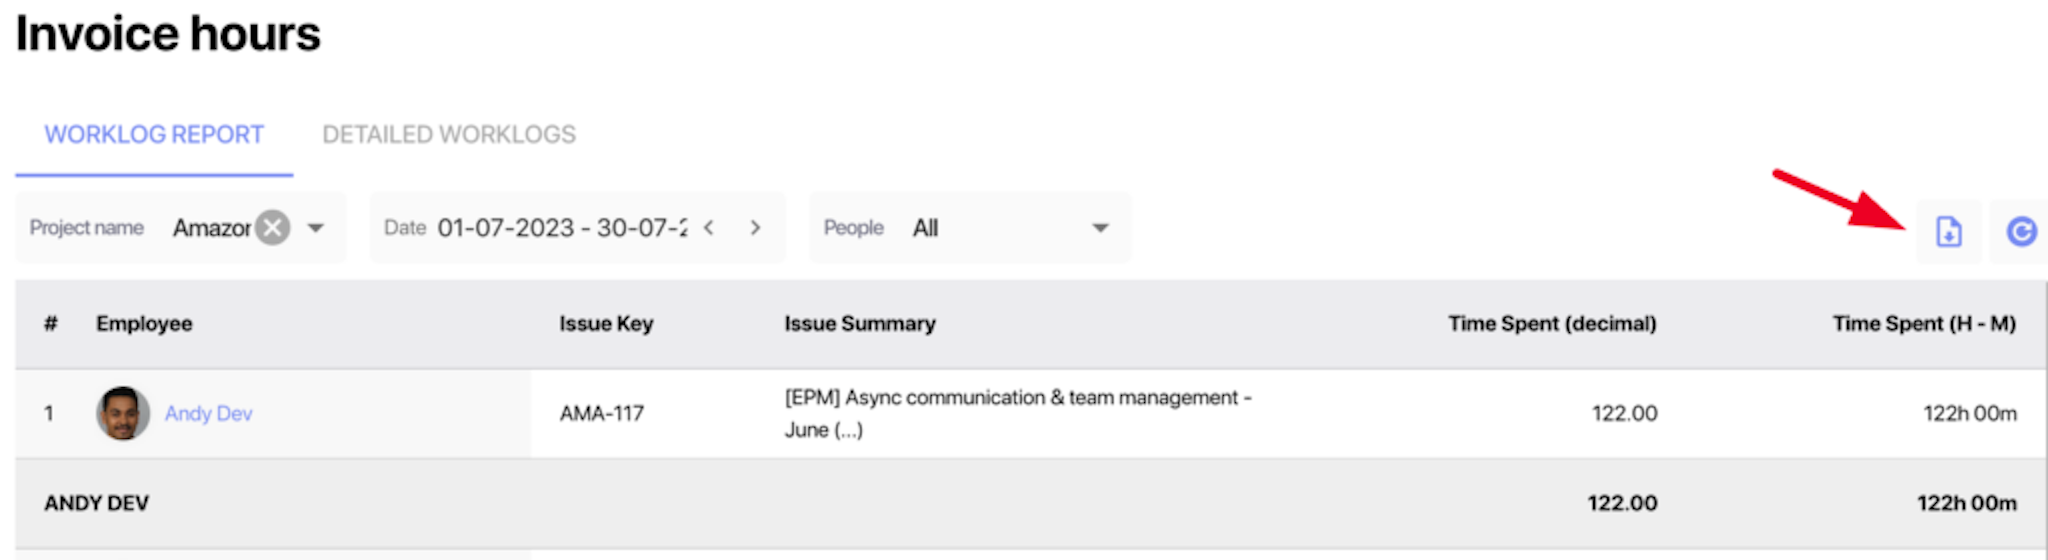Open Andy Dev employee profile link
The width and height of the screenshot is (2048, 560).
pyautogui.click(x=208, y=414)
